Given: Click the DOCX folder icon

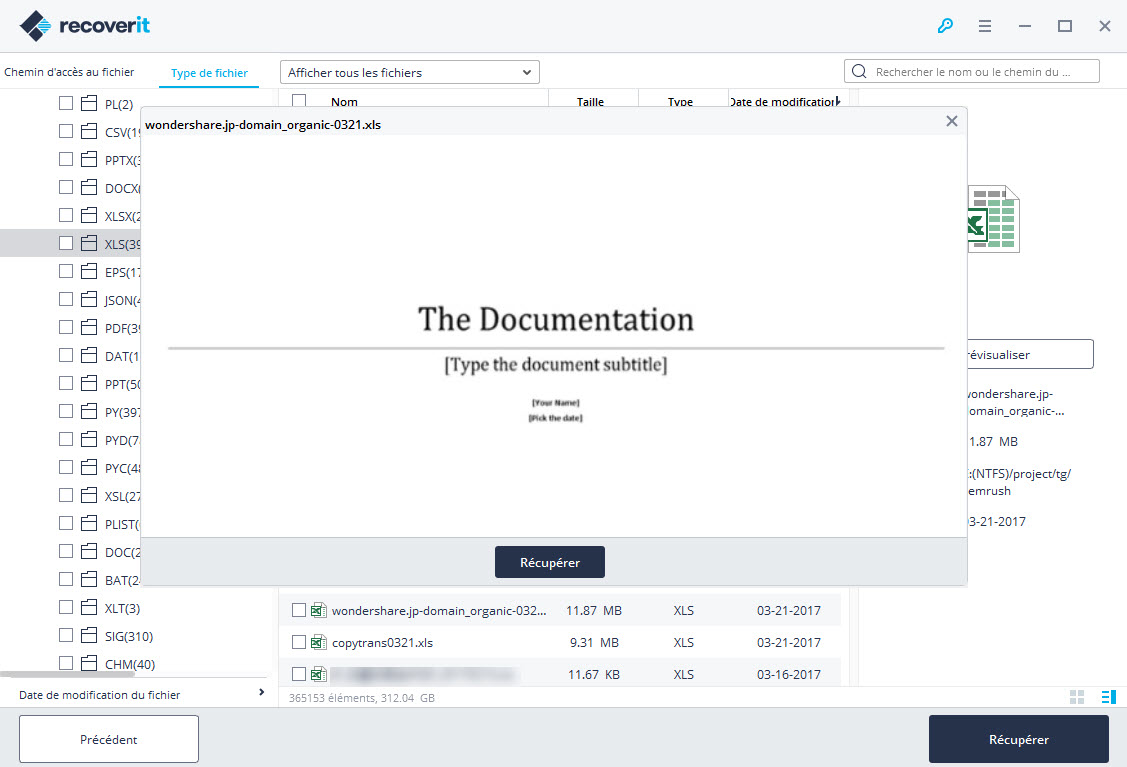Looking at the screenshot, I should [89, 188].
